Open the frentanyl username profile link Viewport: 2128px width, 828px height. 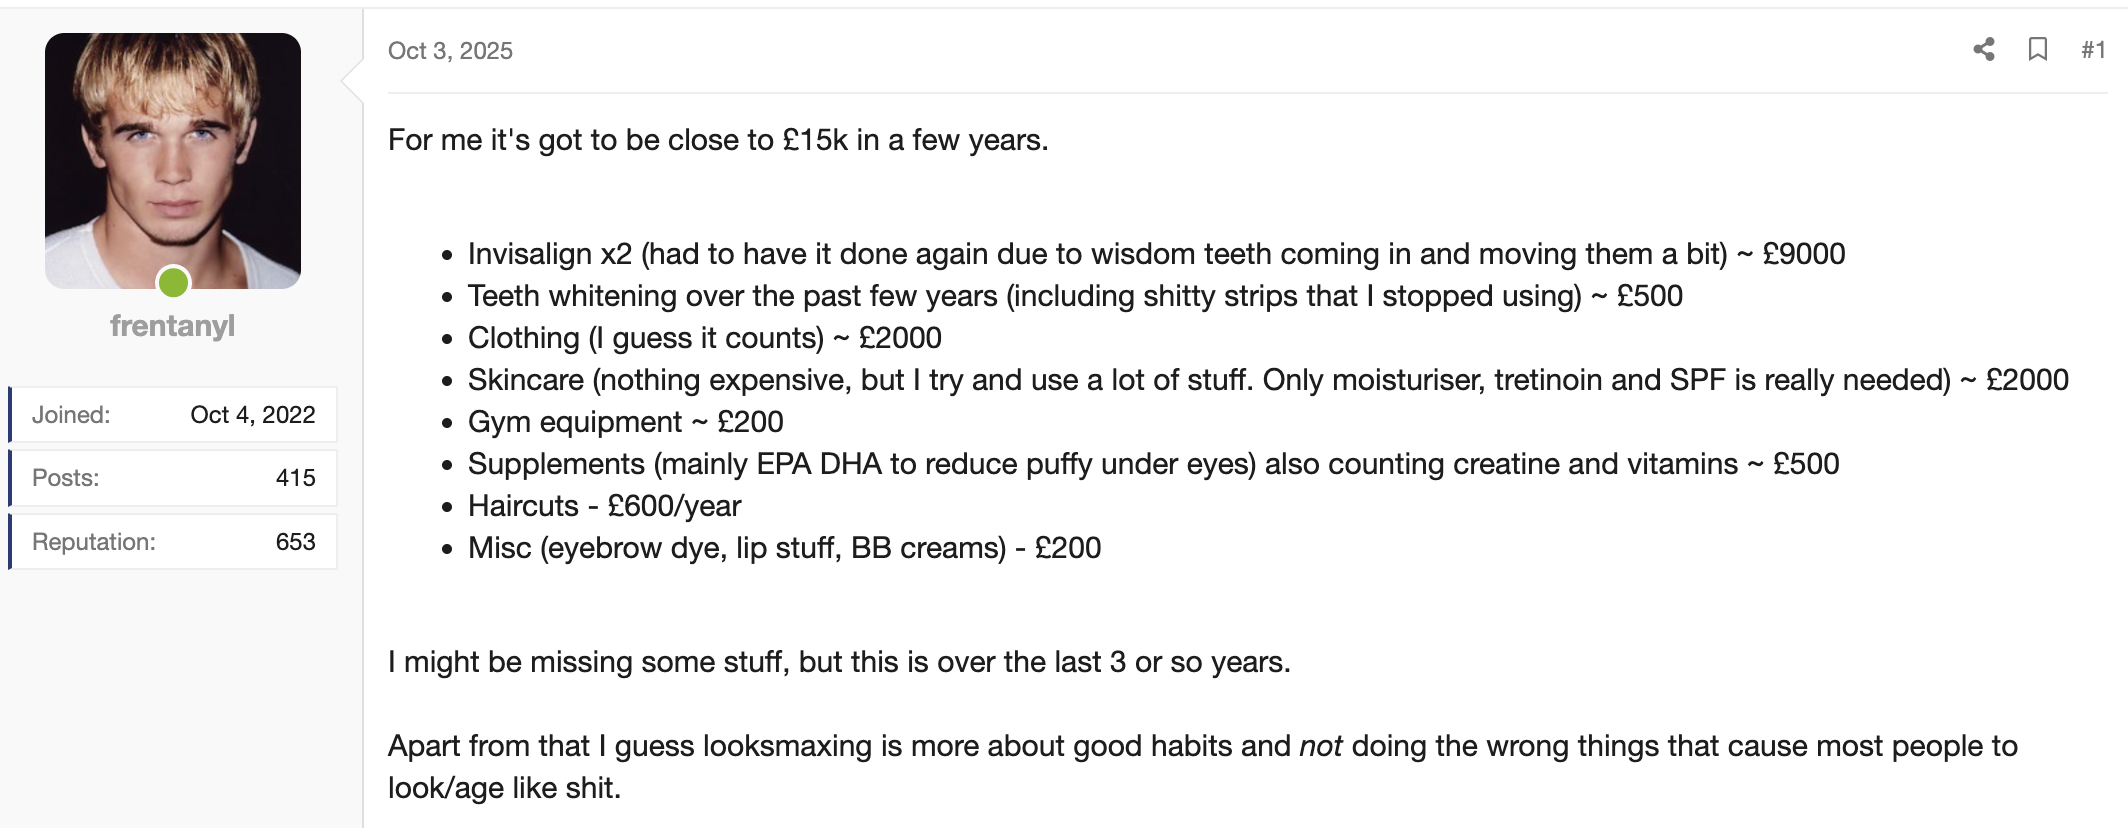pos(172,326)
